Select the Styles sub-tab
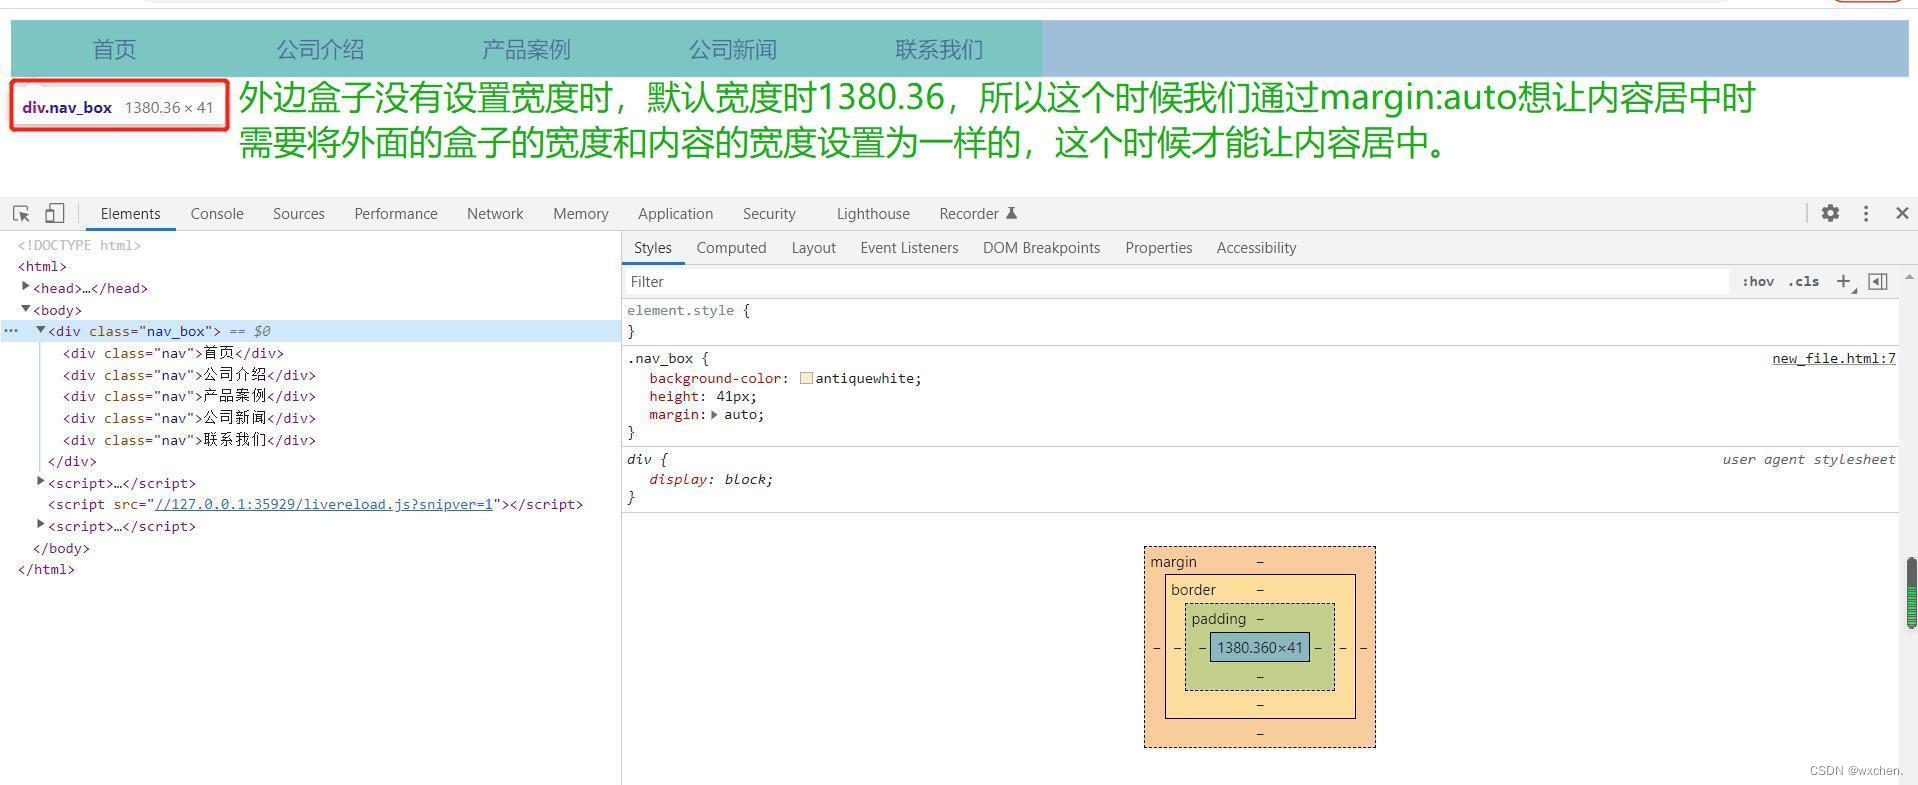The image size is (1918, 785). (652, 248)
